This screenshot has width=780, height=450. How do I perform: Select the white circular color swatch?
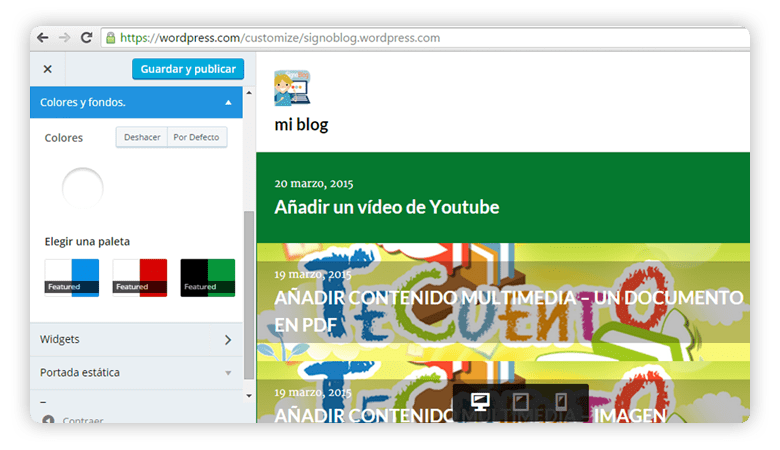[83, 188]
